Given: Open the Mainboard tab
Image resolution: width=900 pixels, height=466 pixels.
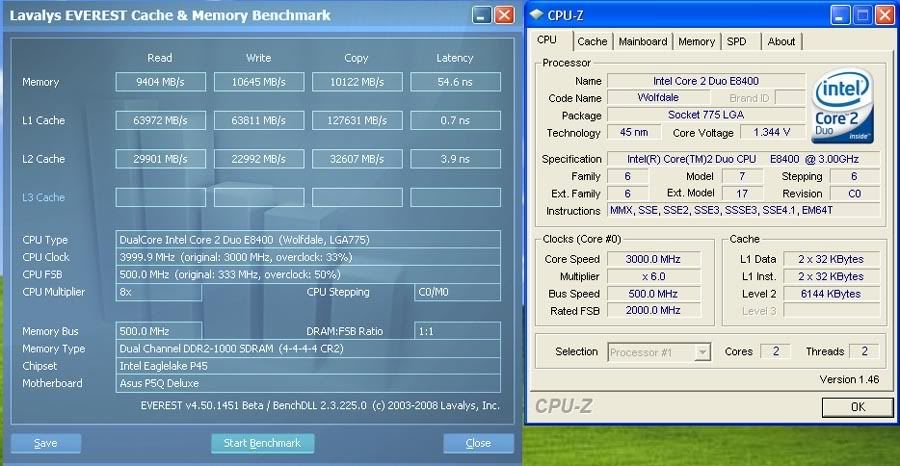Looking at the screenshot, I should [643, 41].
